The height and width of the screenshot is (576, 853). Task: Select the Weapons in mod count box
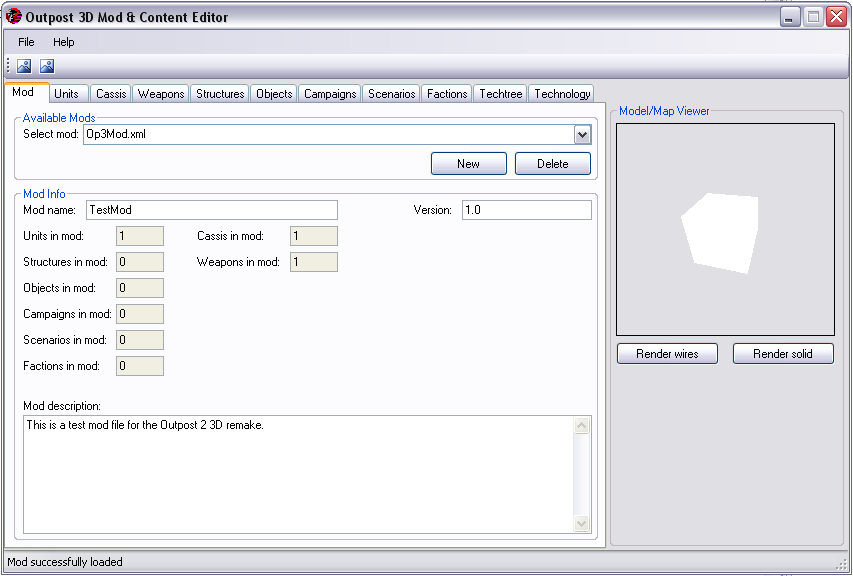314,262
